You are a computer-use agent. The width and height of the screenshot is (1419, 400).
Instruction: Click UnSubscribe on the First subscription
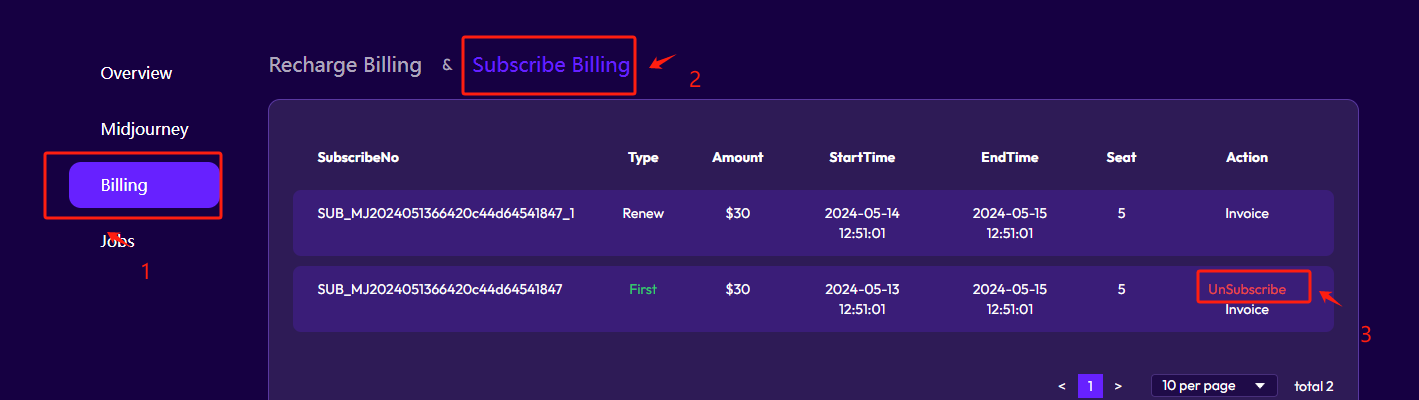(x=1247, y=289)
